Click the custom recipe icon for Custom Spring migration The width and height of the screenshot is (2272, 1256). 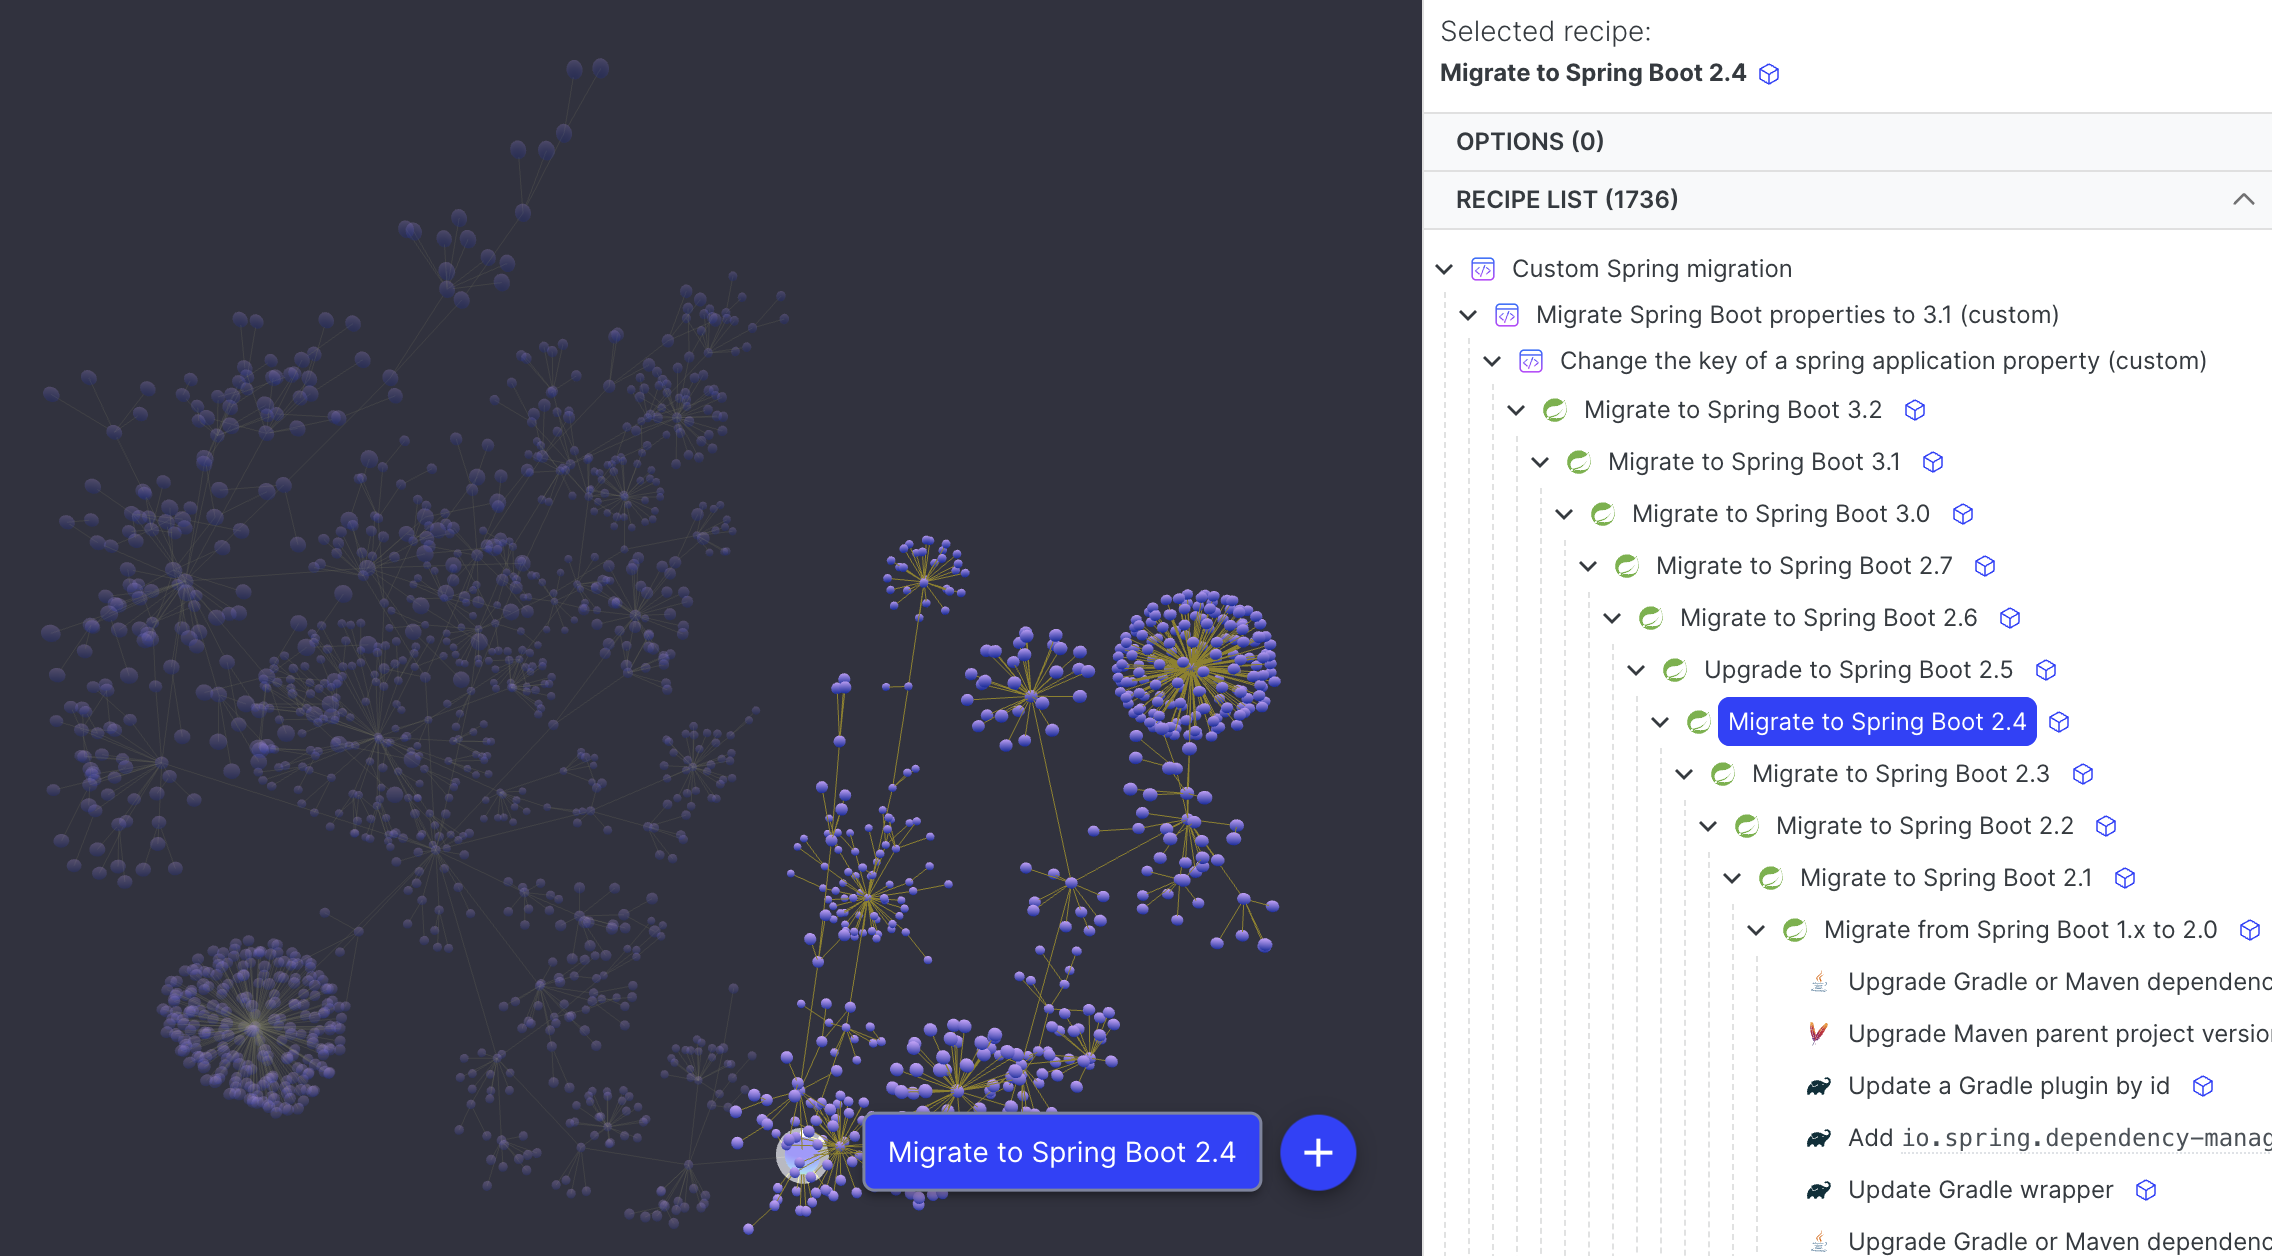click(1483, 269)
